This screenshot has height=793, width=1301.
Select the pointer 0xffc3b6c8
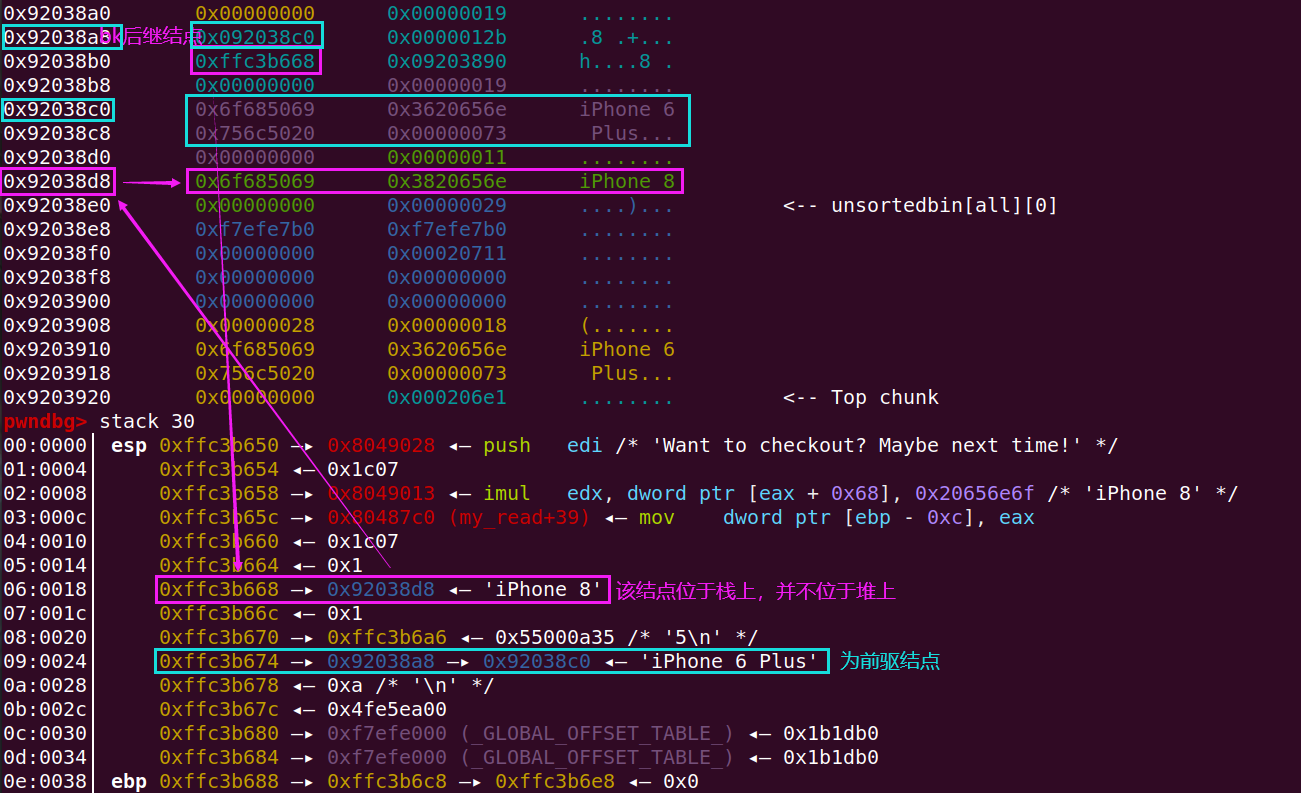(x=387, y=782)
